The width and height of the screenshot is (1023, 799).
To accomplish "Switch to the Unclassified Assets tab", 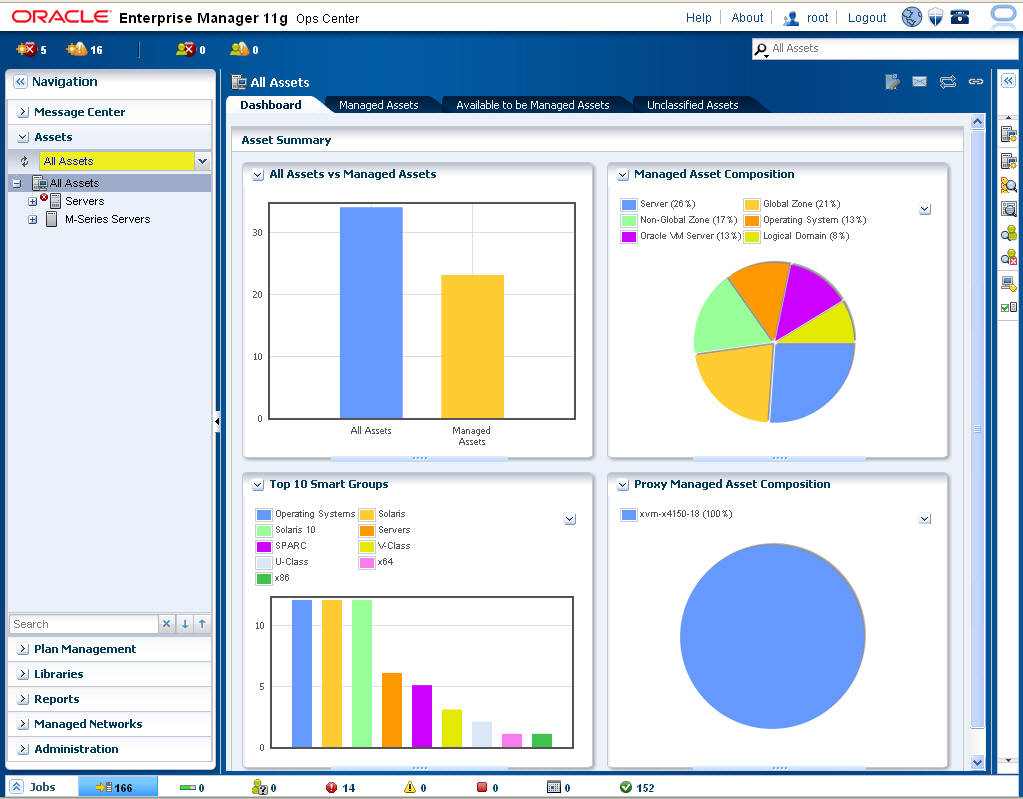I will pos(692,105).
